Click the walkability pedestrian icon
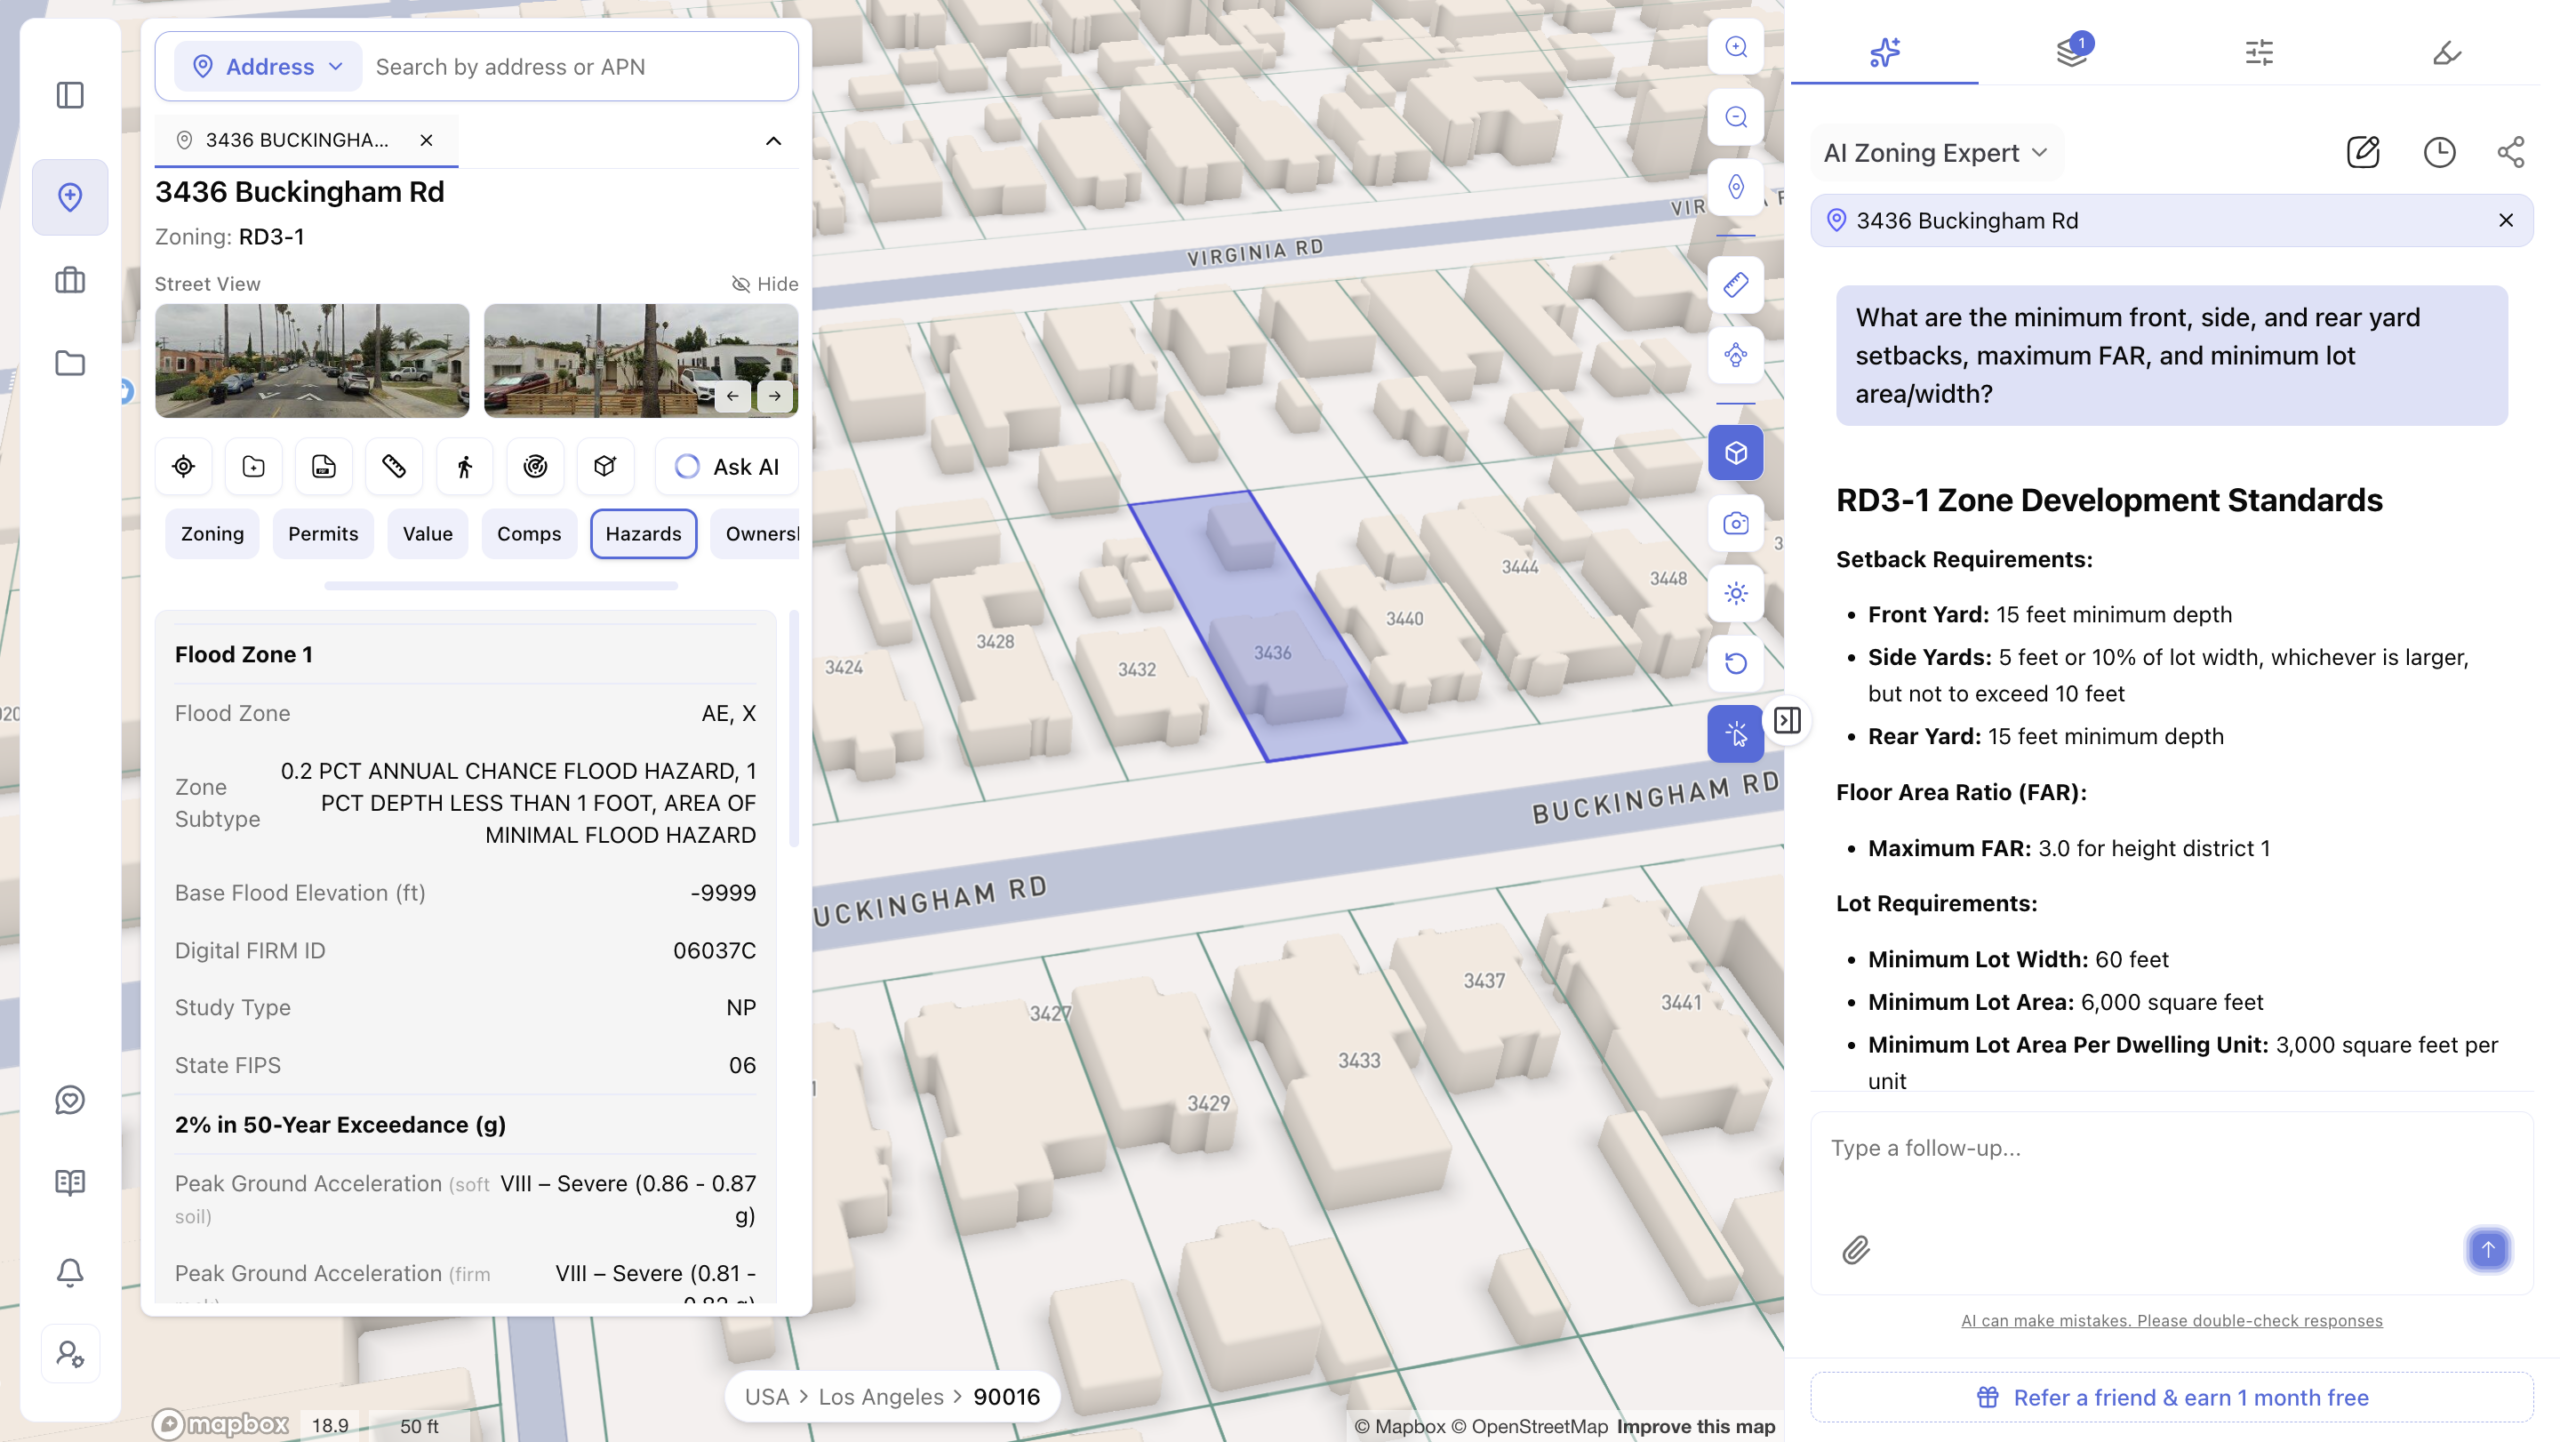 pos(464,466)
